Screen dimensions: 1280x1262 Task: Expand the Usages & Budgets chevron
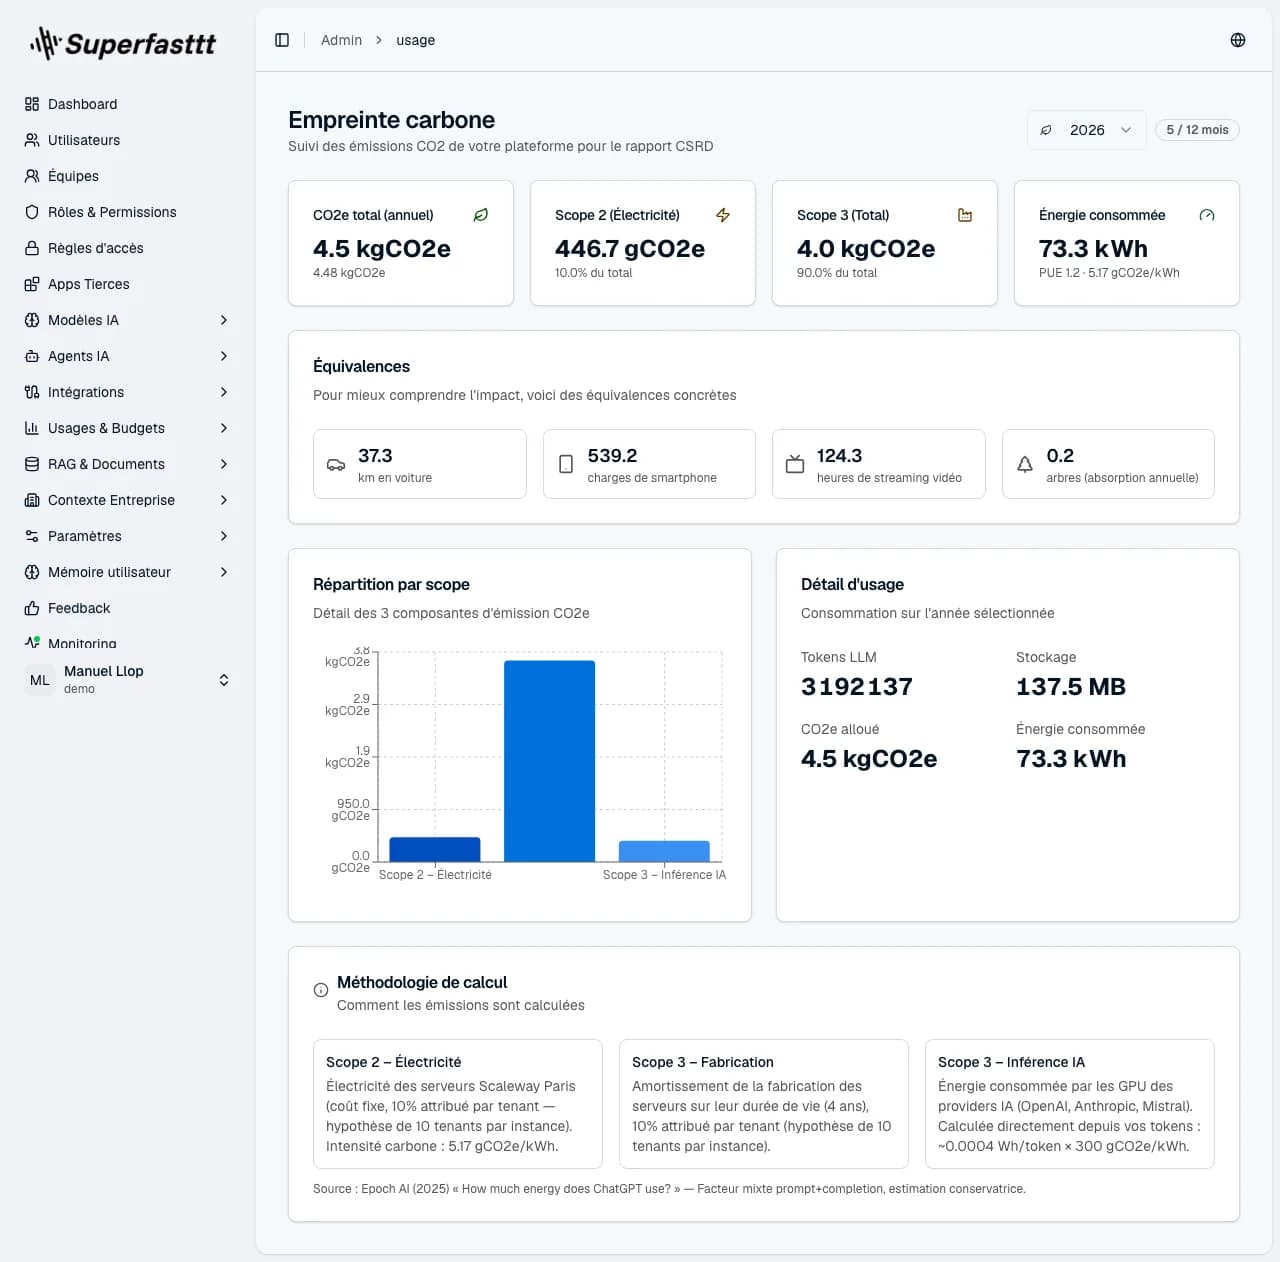pos(224,428)
